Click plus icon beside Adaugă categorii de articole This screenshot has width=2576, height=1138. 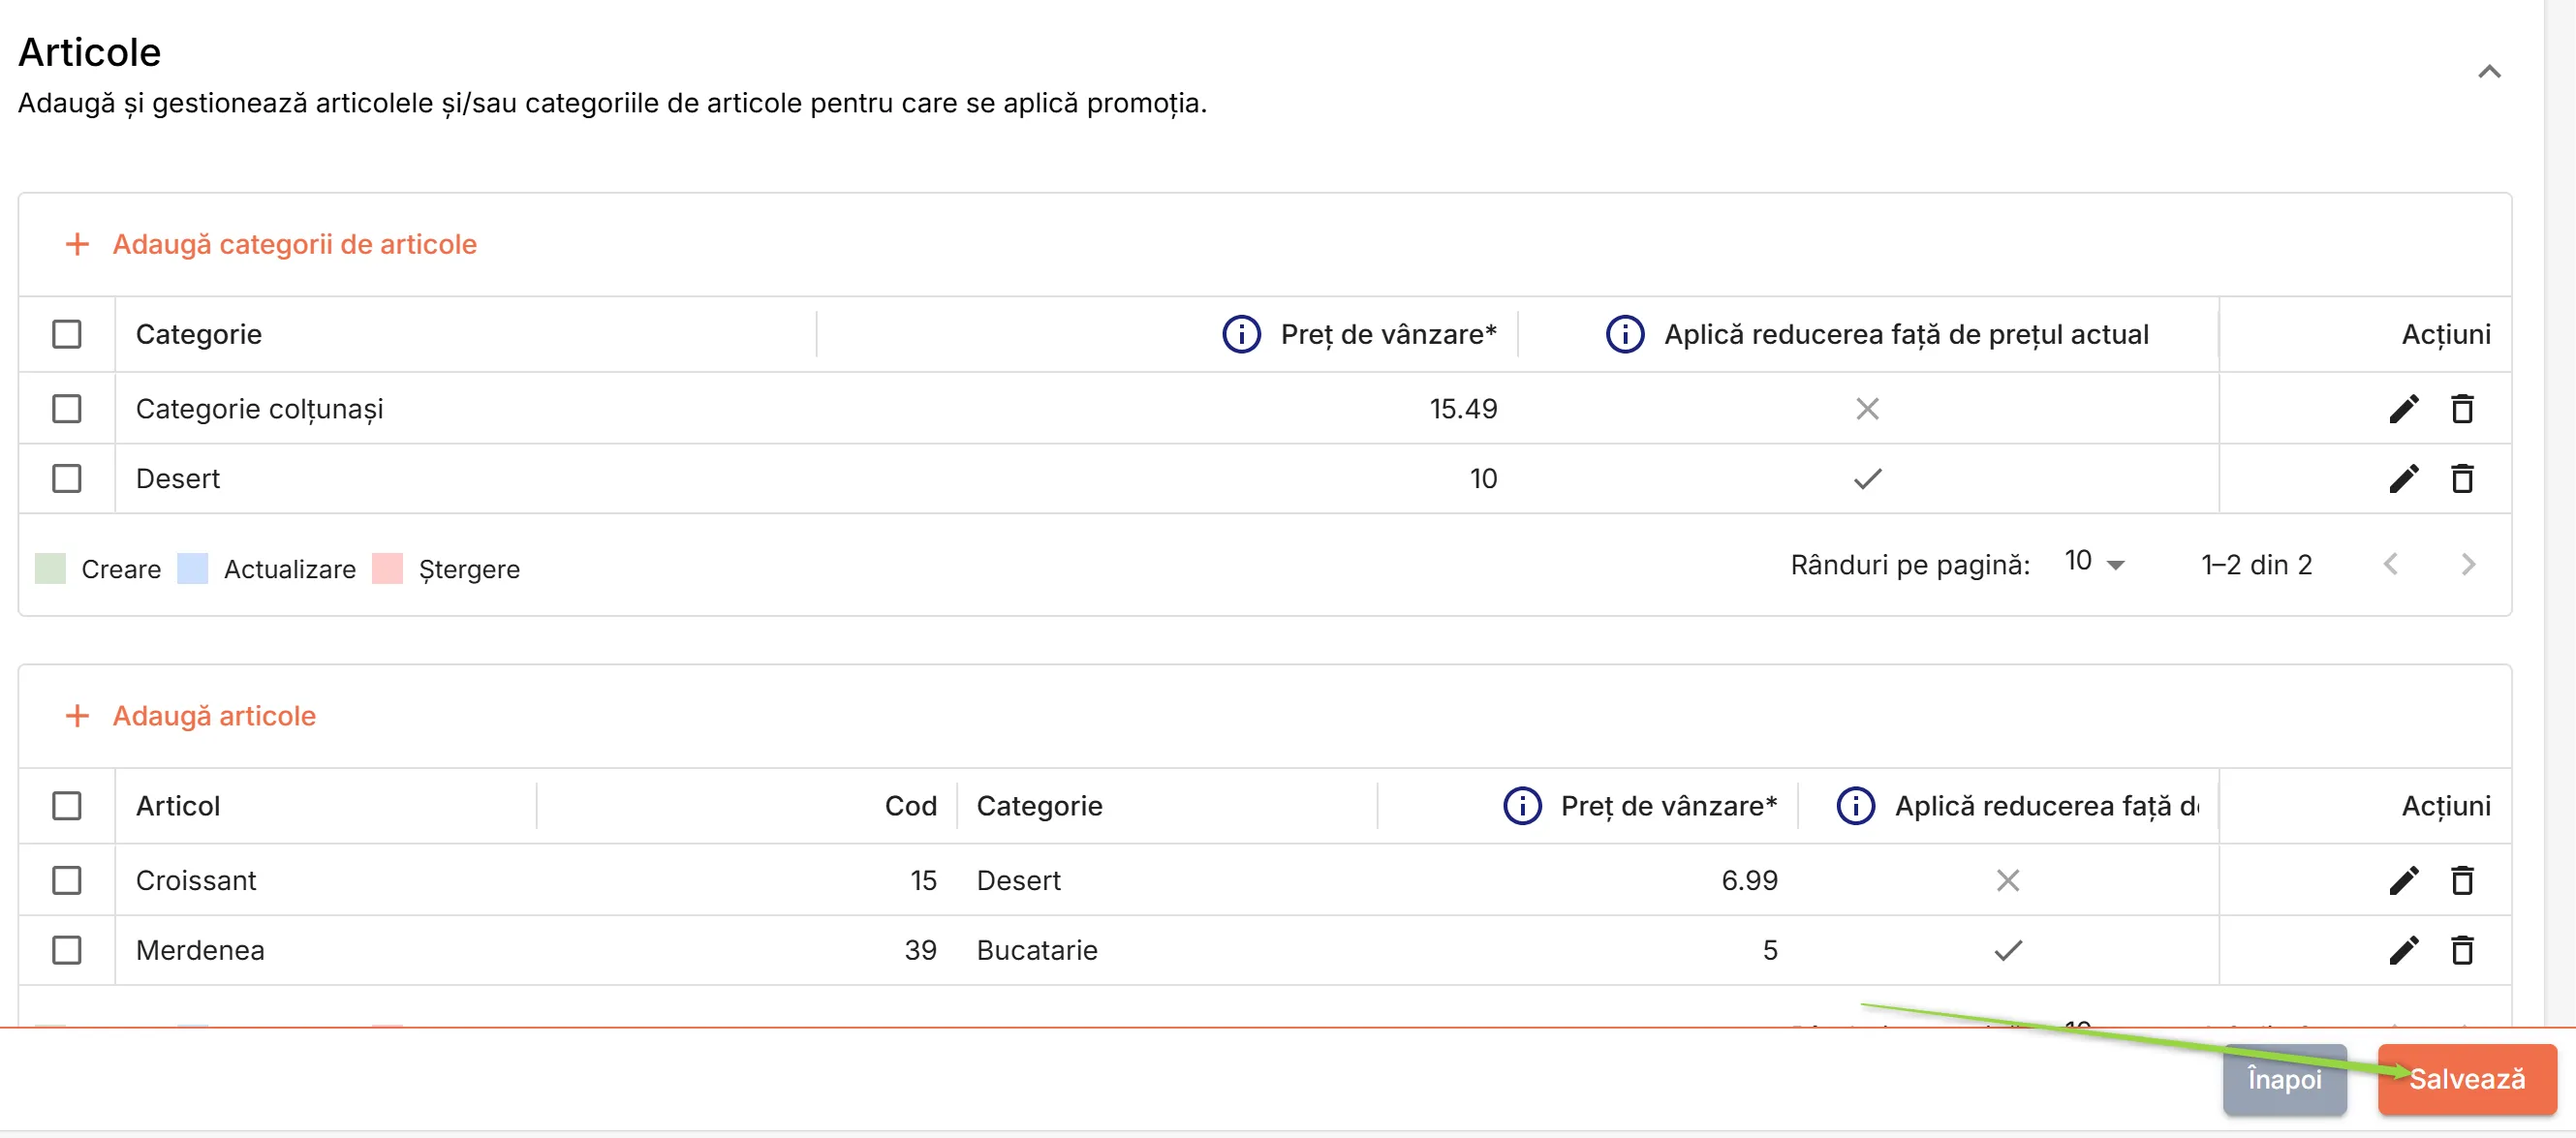[77, 244]
